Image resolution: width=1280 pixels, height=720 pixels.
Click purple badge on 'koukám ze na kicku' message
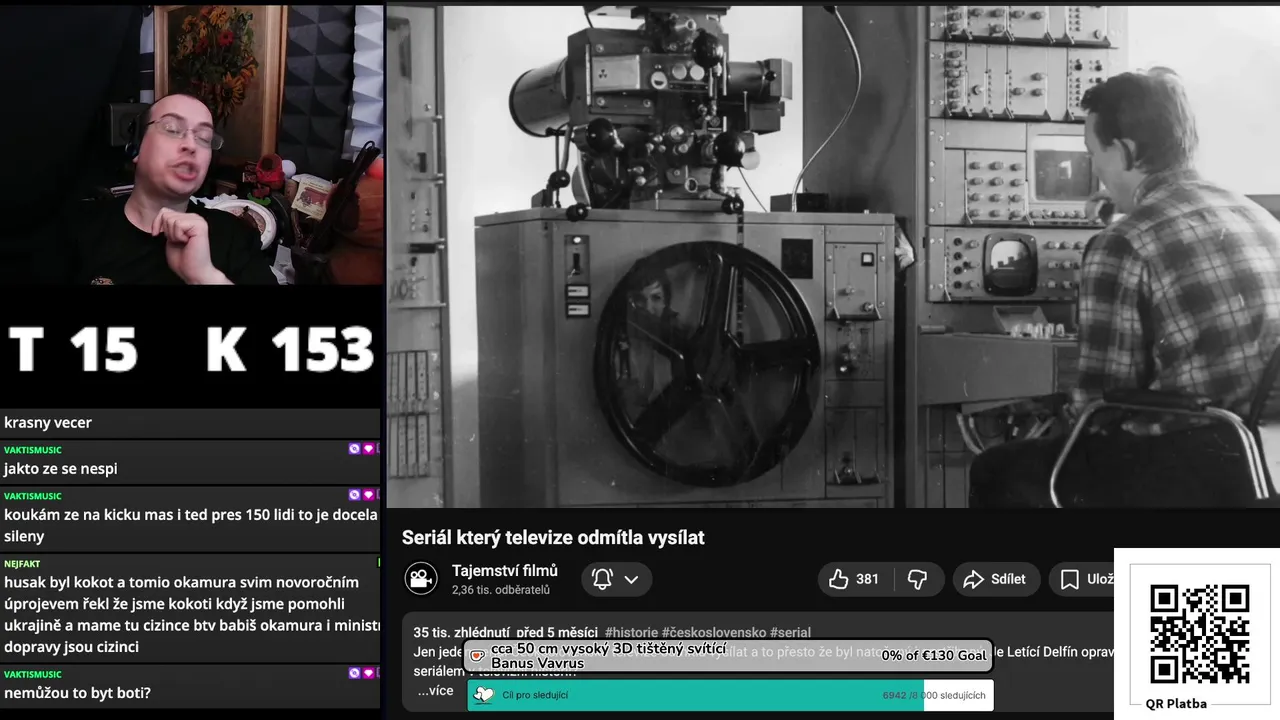pyautogui.click(x=354, y=495)
